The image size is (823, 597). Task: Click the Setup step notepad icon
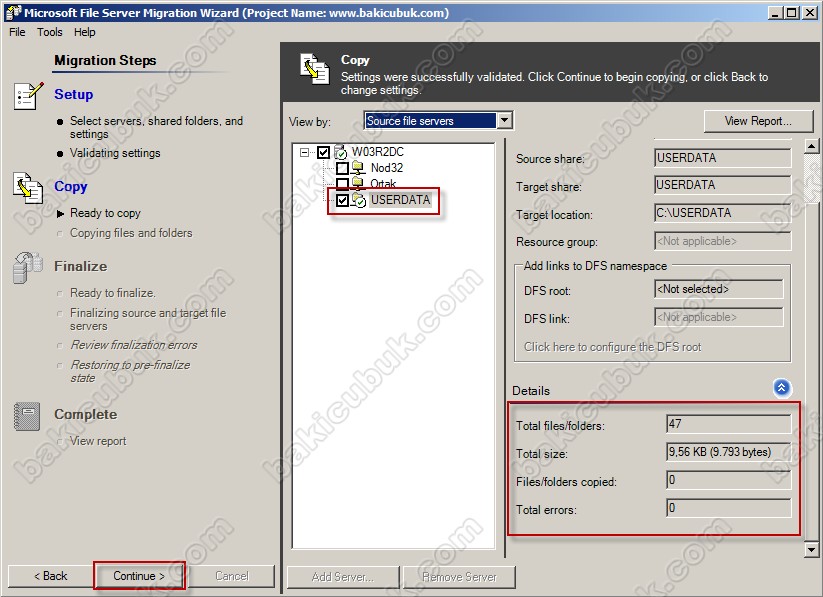(x=28, y=96)
